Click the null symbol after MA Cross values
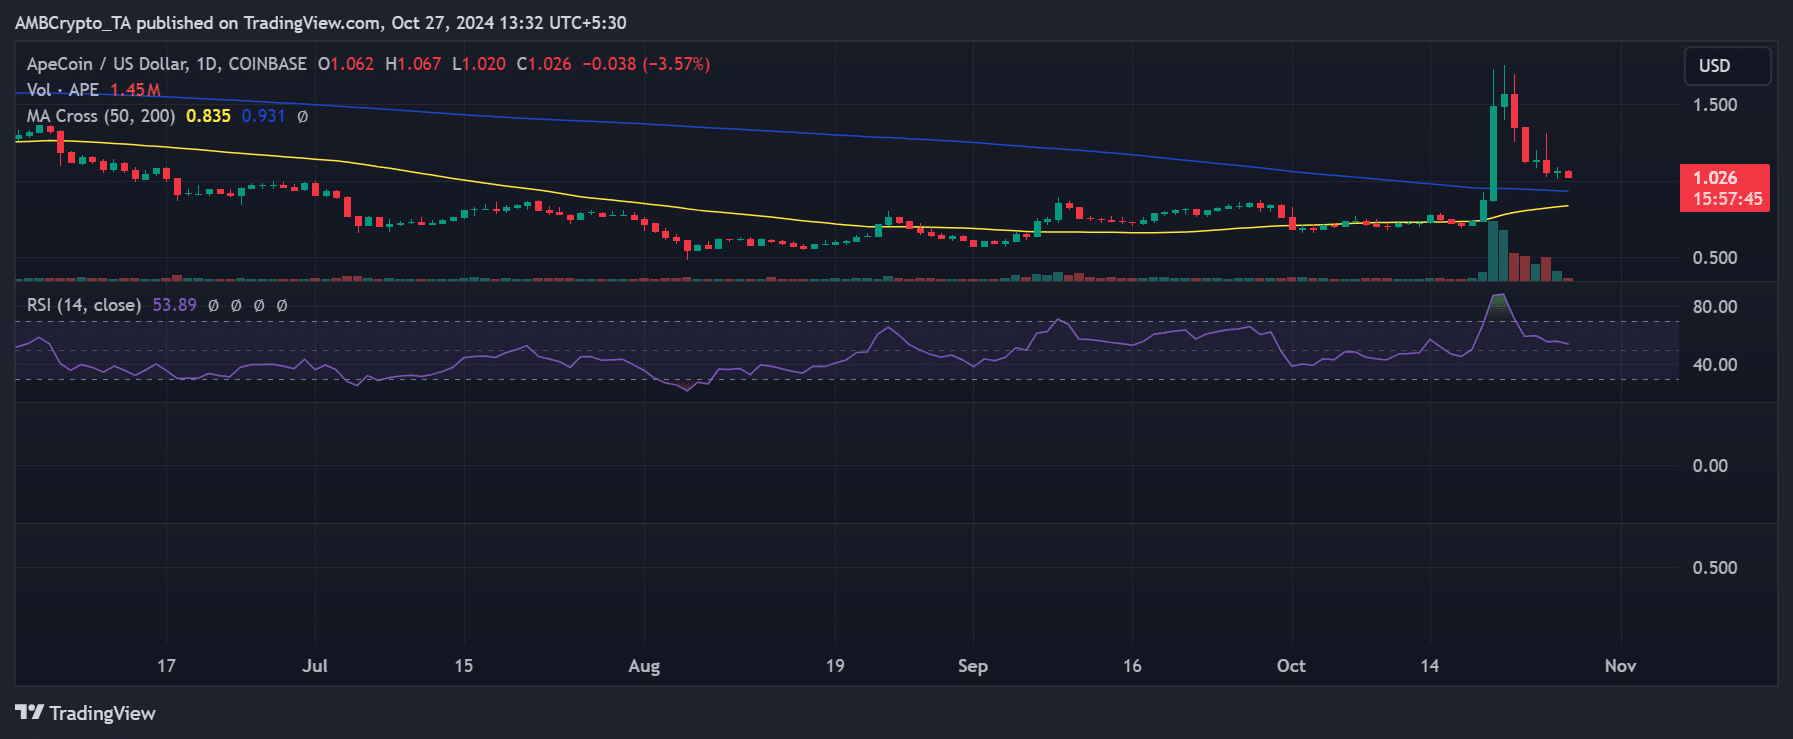 303,116
